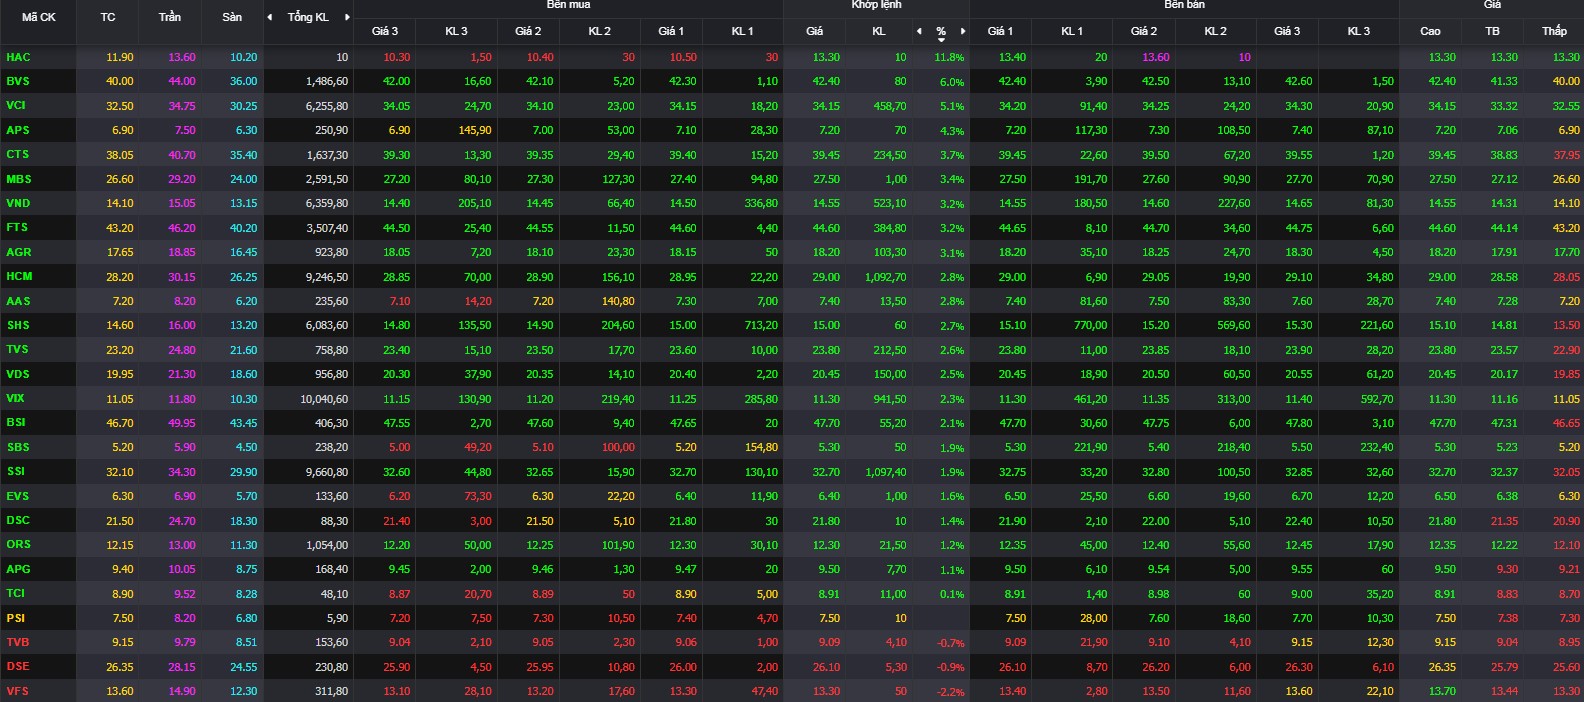The width and height of the screenshot is (1584, 702).
Task: Sort by the Mã CK column header
Action: pos(39,17)
